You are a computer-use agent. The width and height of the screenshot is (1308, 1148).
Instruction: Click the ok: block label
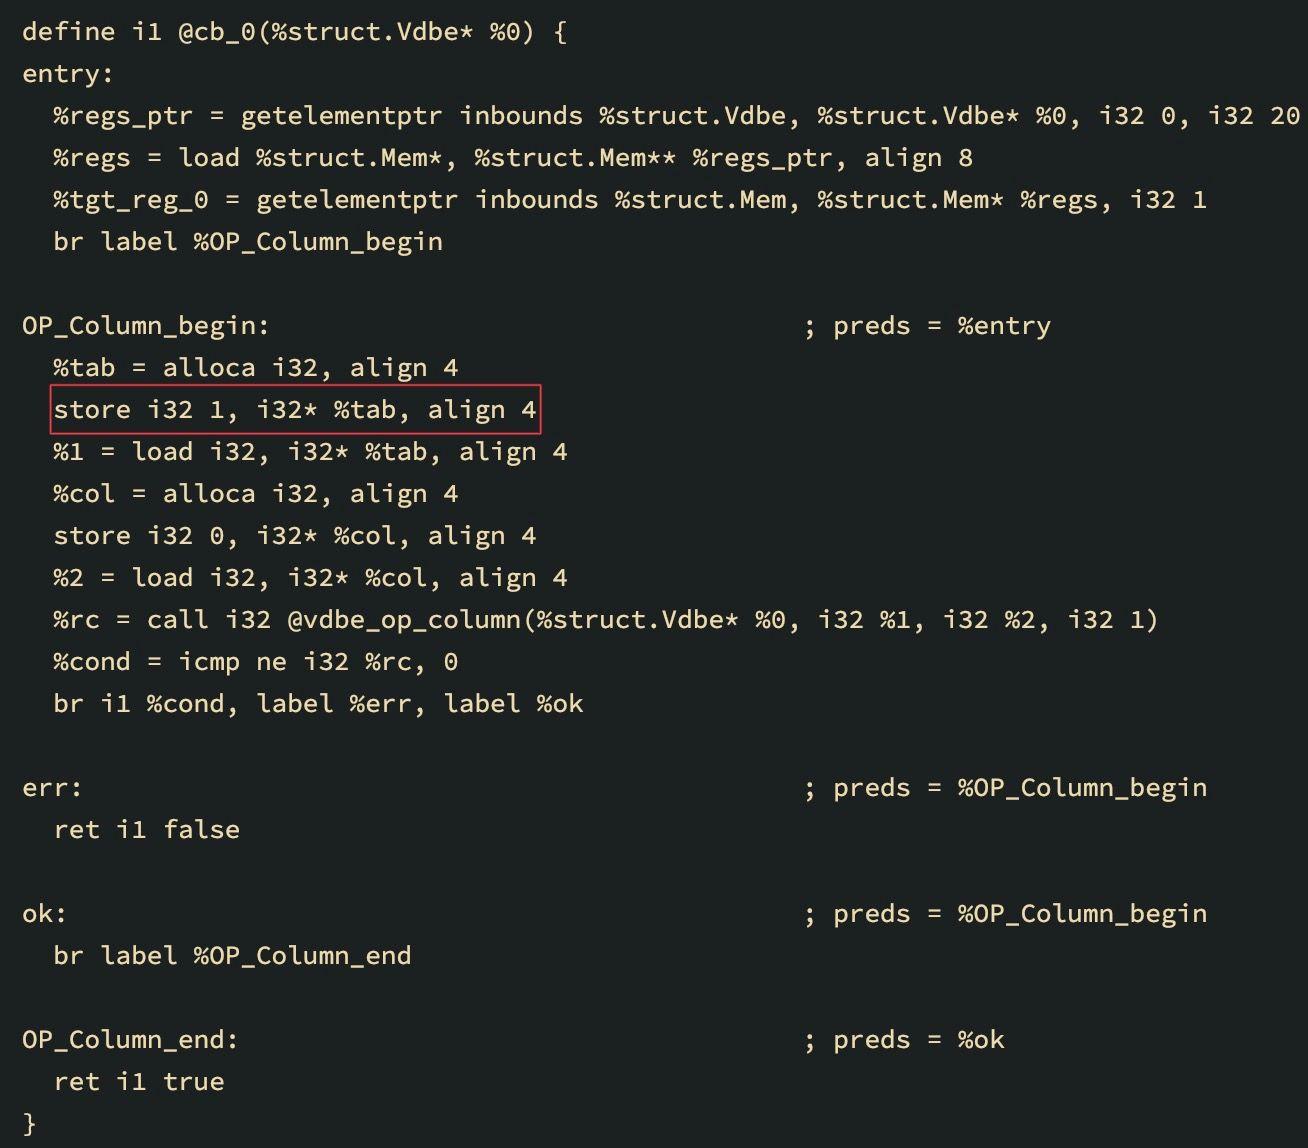44,914
